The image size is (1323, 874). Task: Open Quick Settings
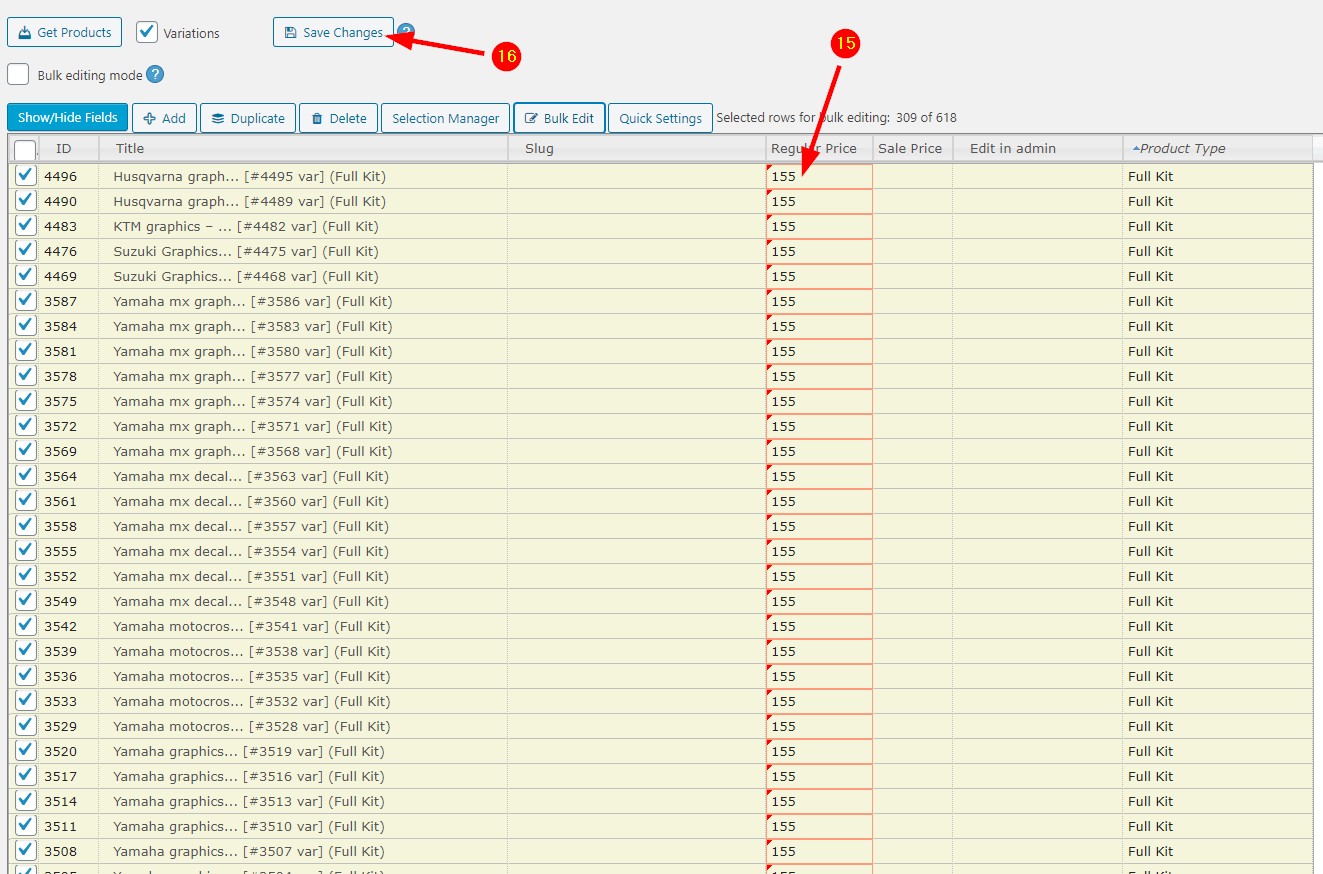coord(660,118)
